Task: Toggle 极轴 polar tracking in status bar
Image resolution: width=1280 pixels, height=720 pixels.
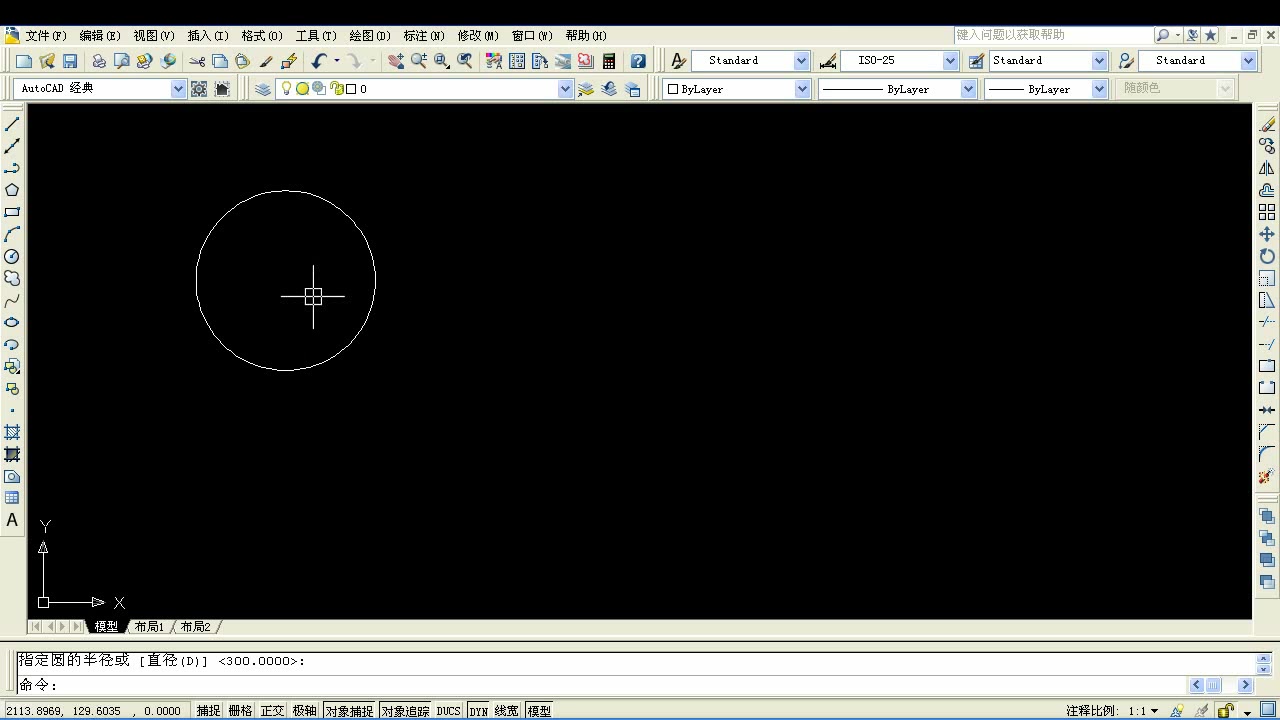Action: [304, 711]
